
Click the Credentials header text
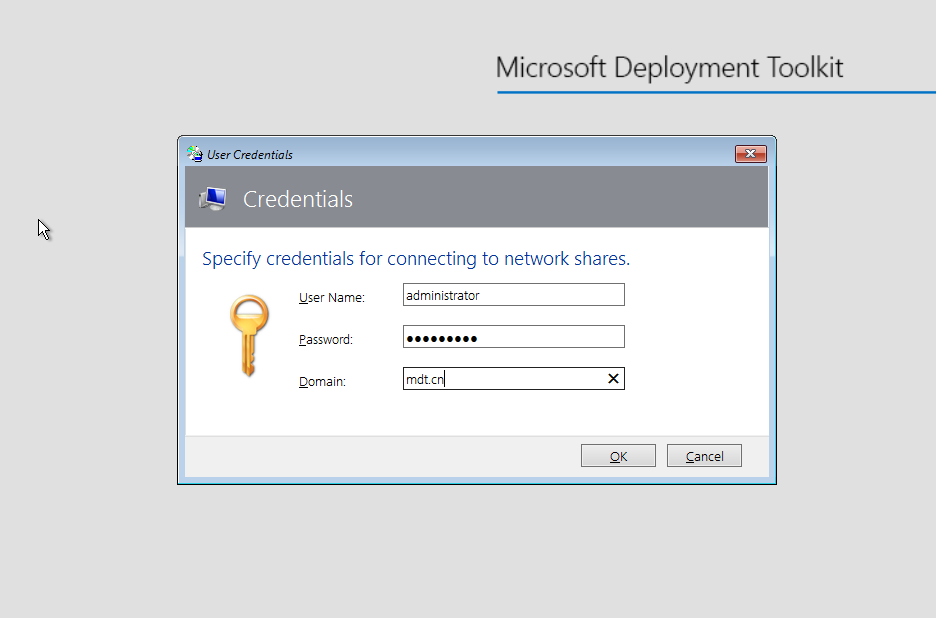coord(298,199)
